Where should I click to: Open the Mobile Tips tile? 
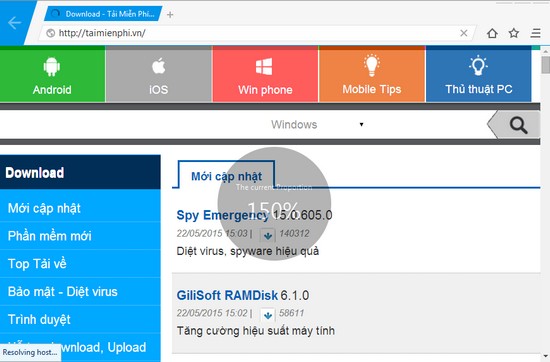point(372,74)
